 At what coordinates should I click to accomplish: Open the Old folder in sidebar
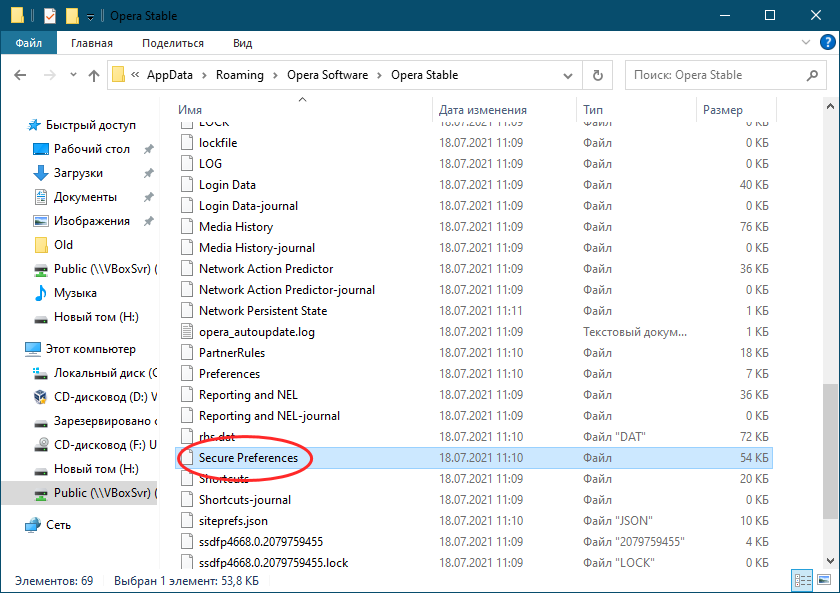tap(63, 245)
